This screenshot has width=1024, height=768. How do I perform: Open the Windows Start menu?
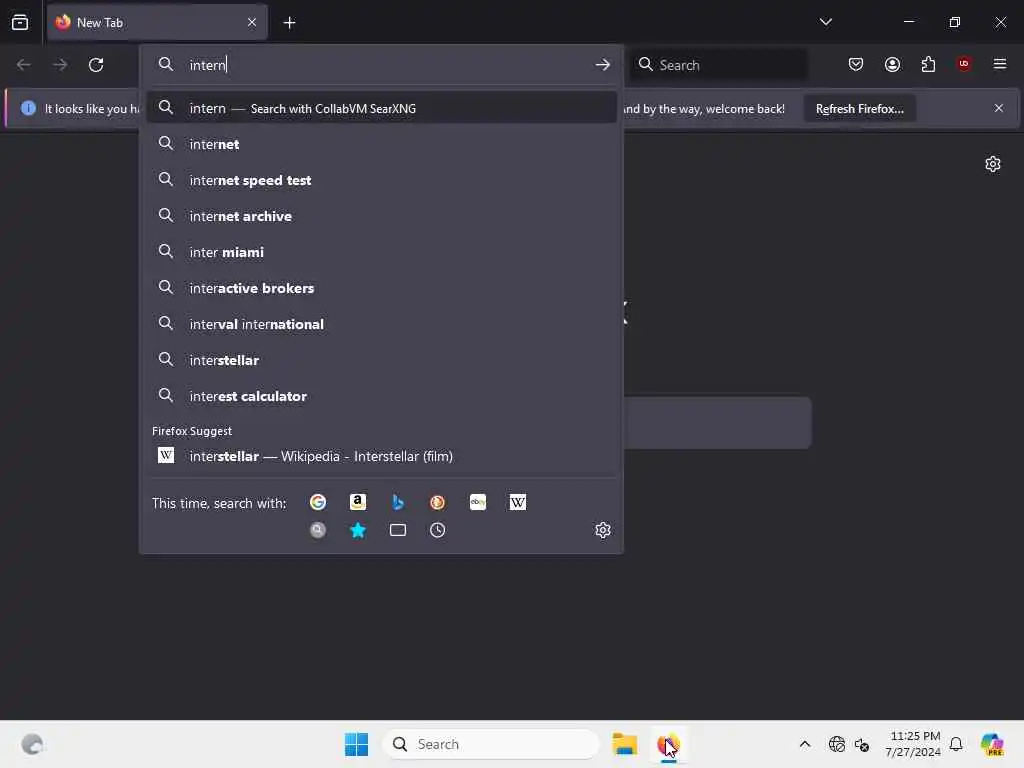(356, 744)
